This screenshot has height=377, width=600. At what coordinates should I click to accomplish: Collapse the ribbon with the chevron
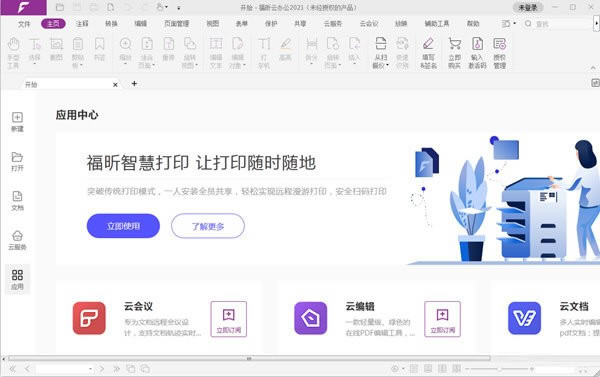click(x=593, y=68)
